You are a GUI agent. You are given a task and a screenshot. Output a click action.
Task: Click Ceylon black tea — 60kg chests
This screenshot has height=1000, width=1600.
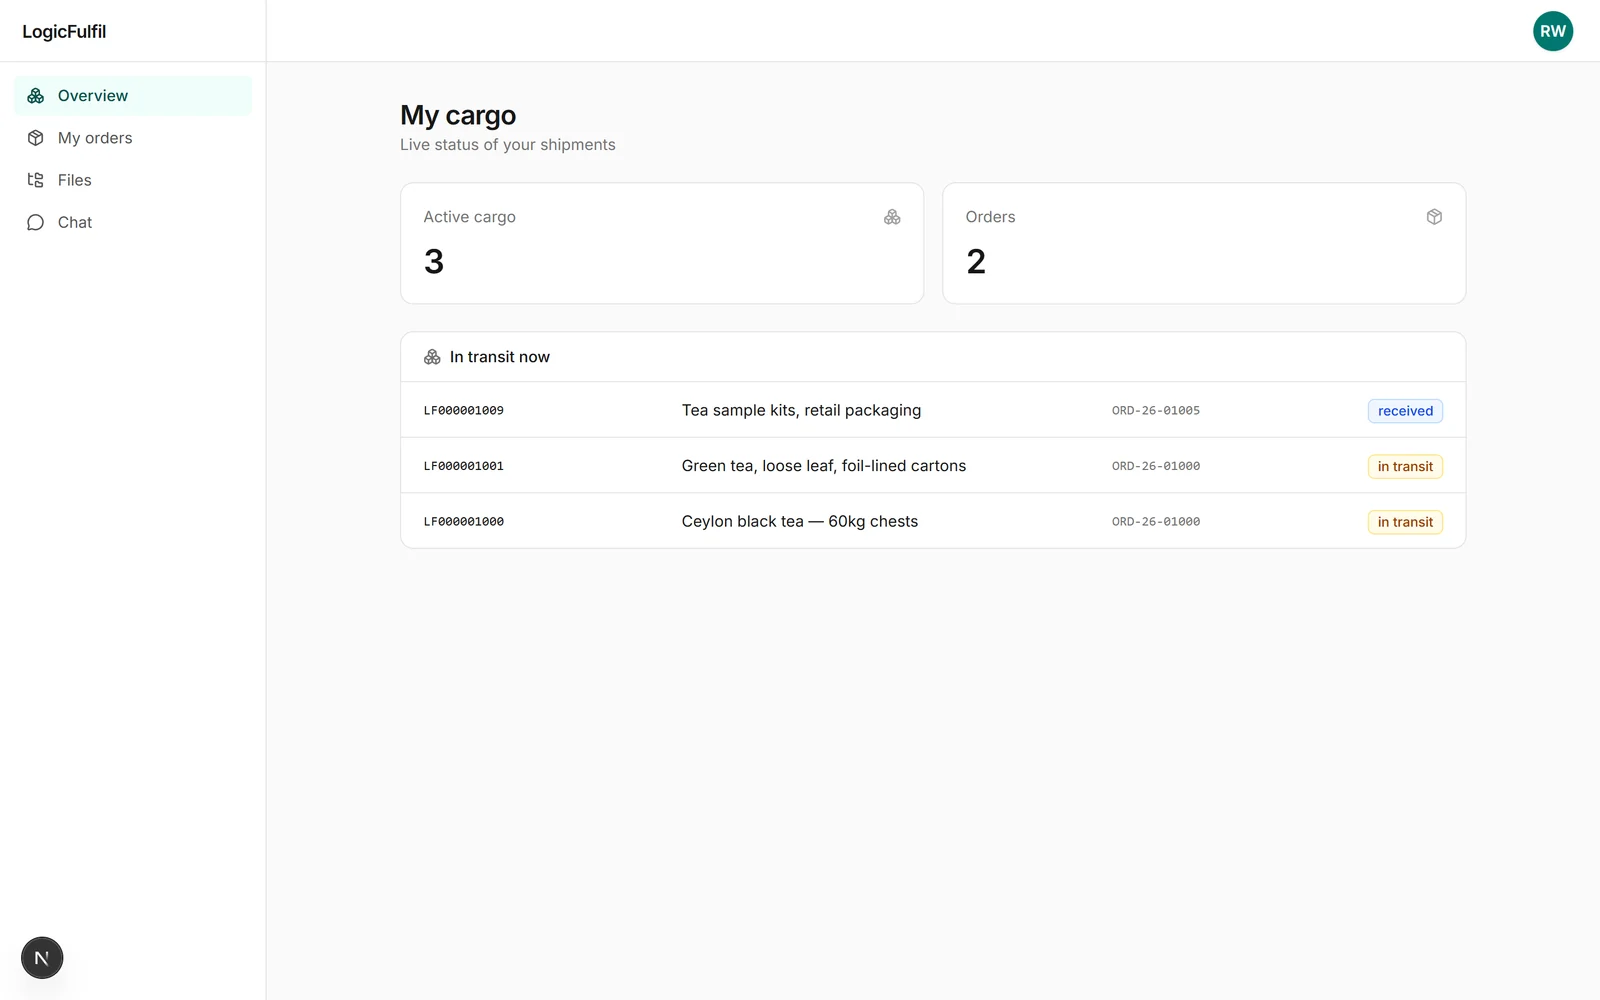800,521
